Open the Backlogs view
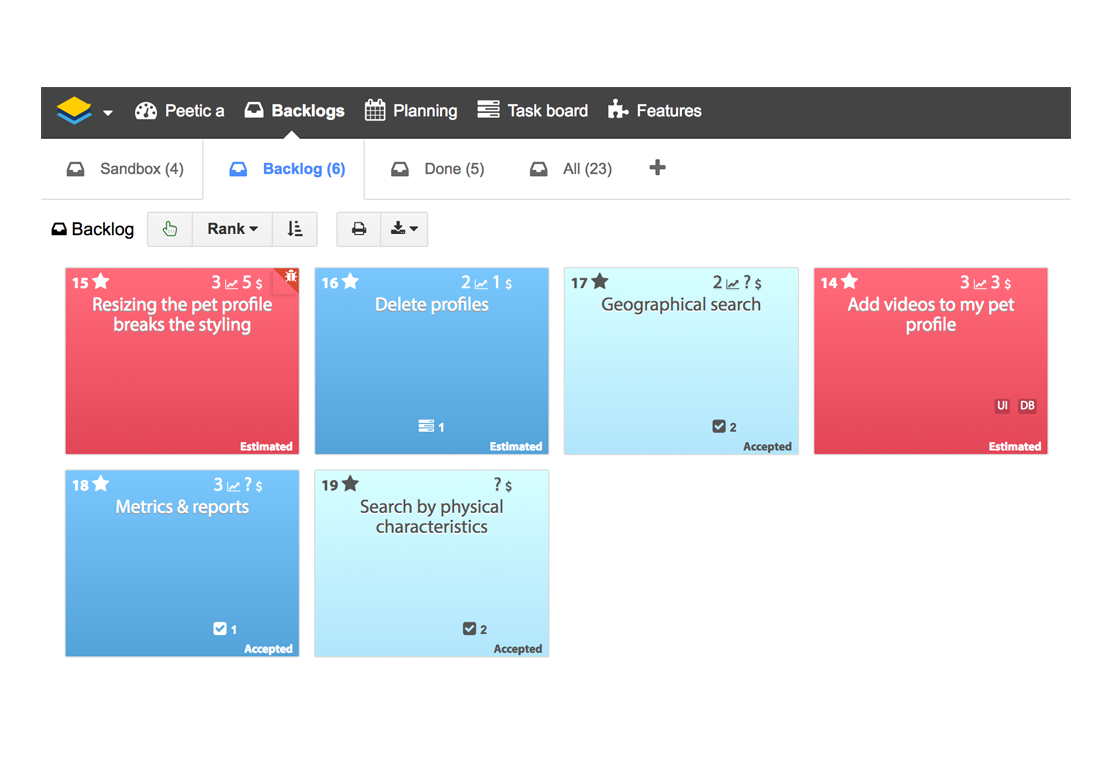Image resolution: width=1110 pixels, height=760 pixels. 294,110
